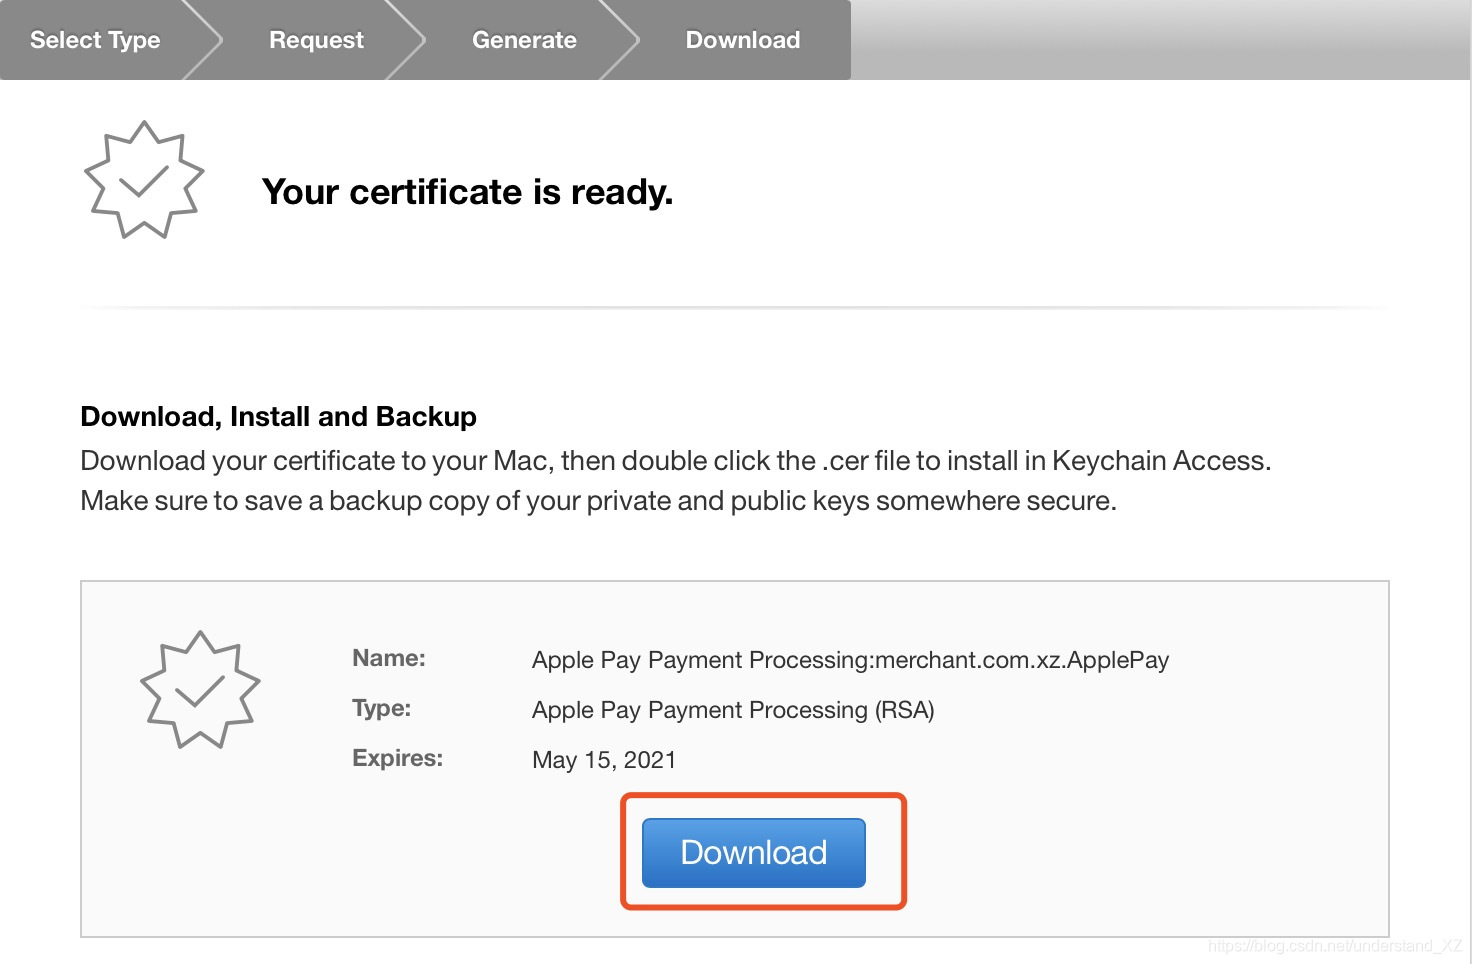Click the 'Expires:' label
Image resolution: width=1472 pixels, height=964 pixels.
397,758
